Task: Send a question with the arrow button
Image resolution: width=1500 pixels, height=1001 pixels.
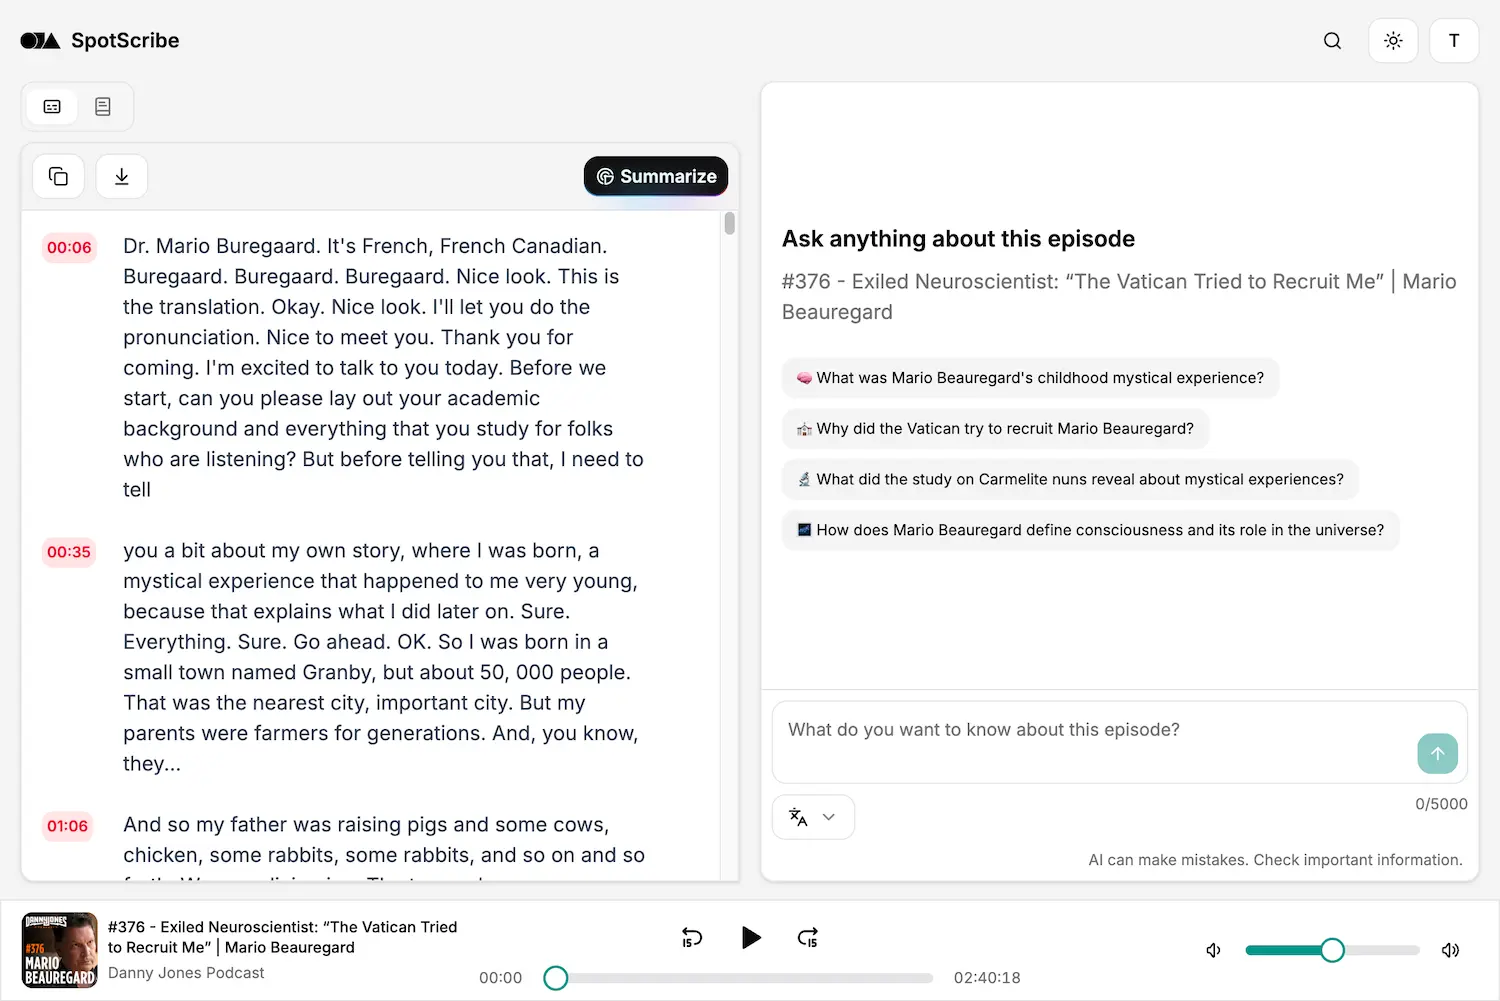Action: [1438, 753]
